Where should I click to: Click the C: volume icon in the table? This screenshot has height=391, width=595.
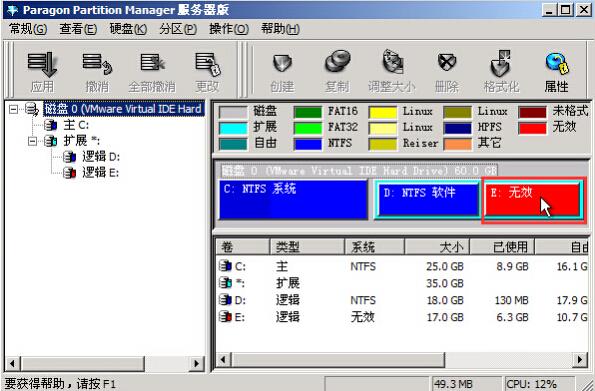225,266
